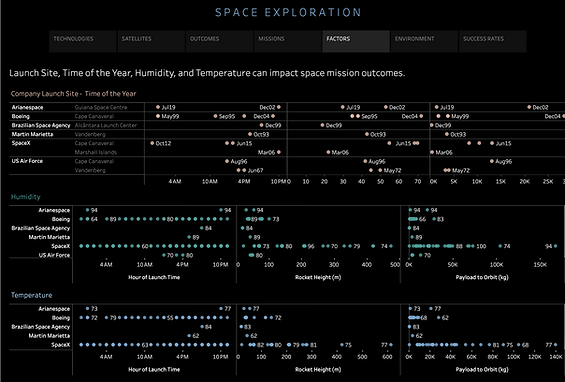The image size is (565, 382).
Task: Select the SpaceX humidity point labeled 88
Action: pos(453,246)
